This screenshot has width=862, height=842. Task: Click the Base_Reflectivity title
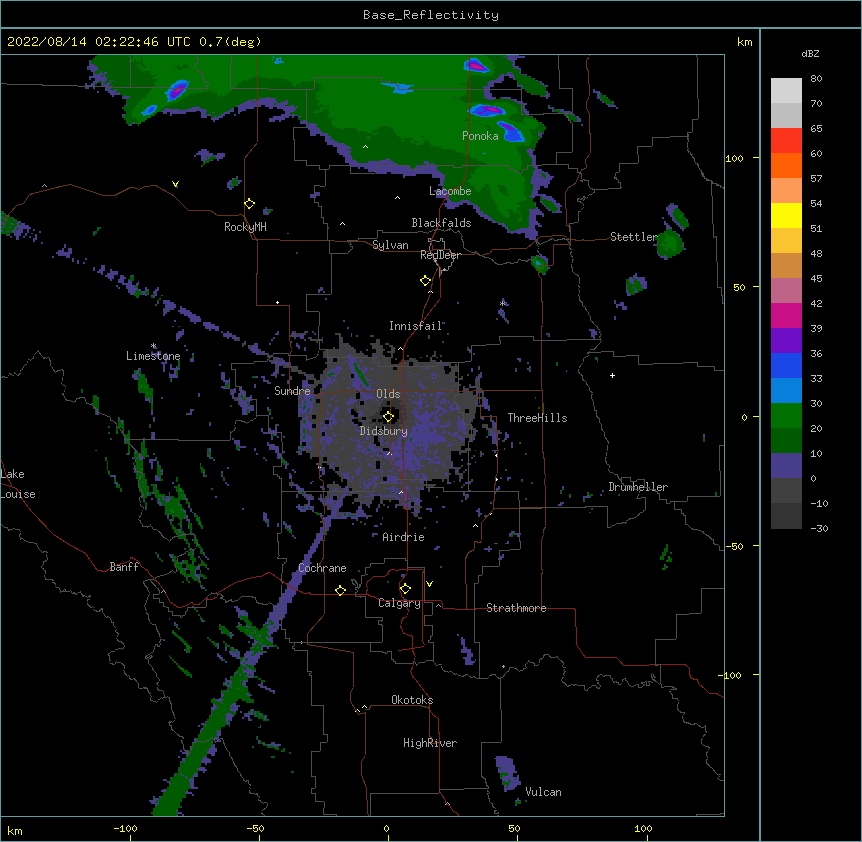click(x=431, y=15)
